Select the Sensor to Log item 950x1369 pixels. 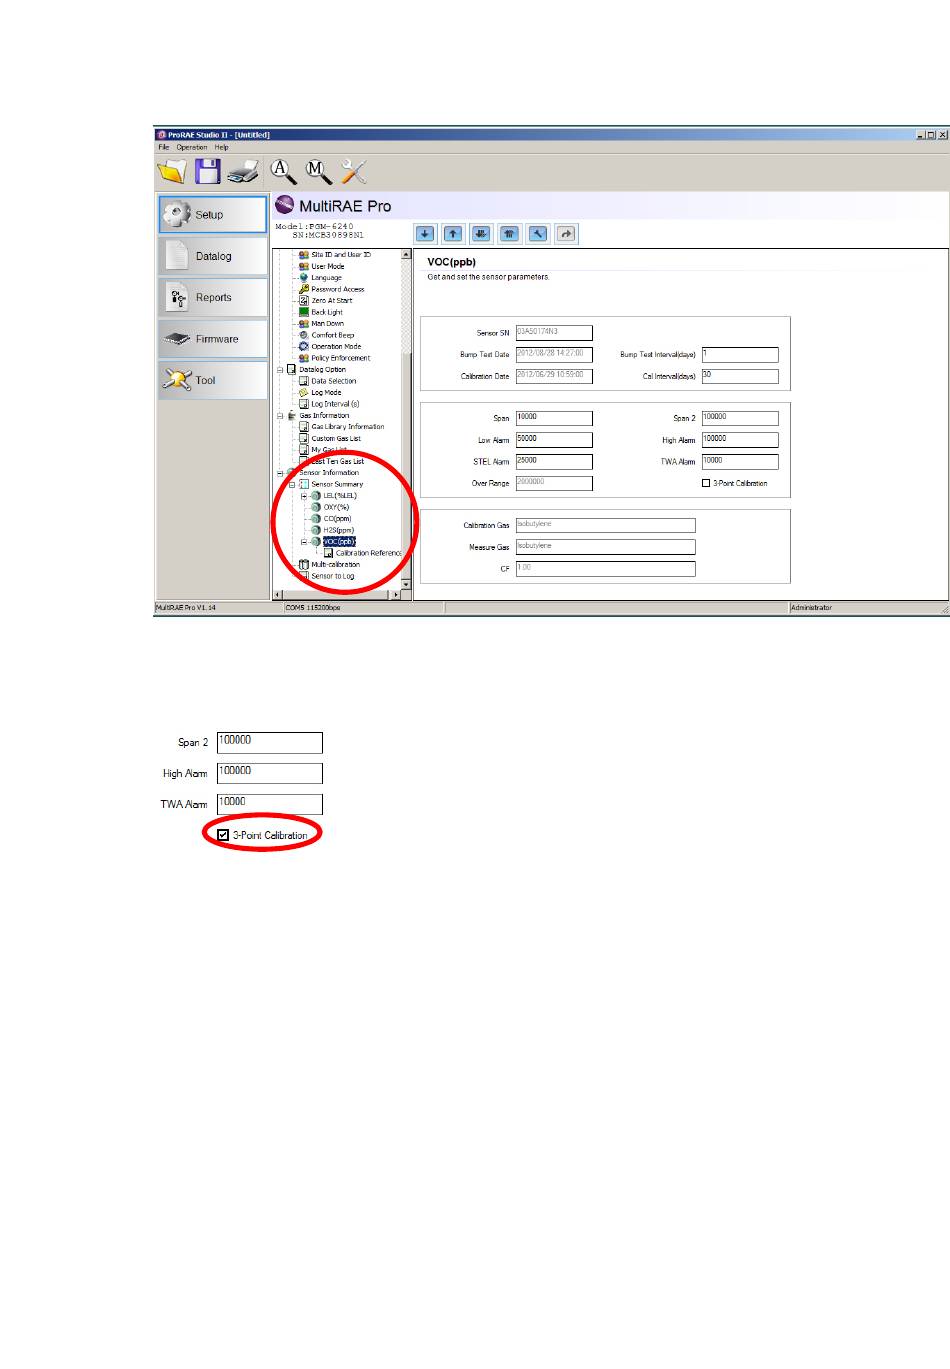tap(332, 576)
